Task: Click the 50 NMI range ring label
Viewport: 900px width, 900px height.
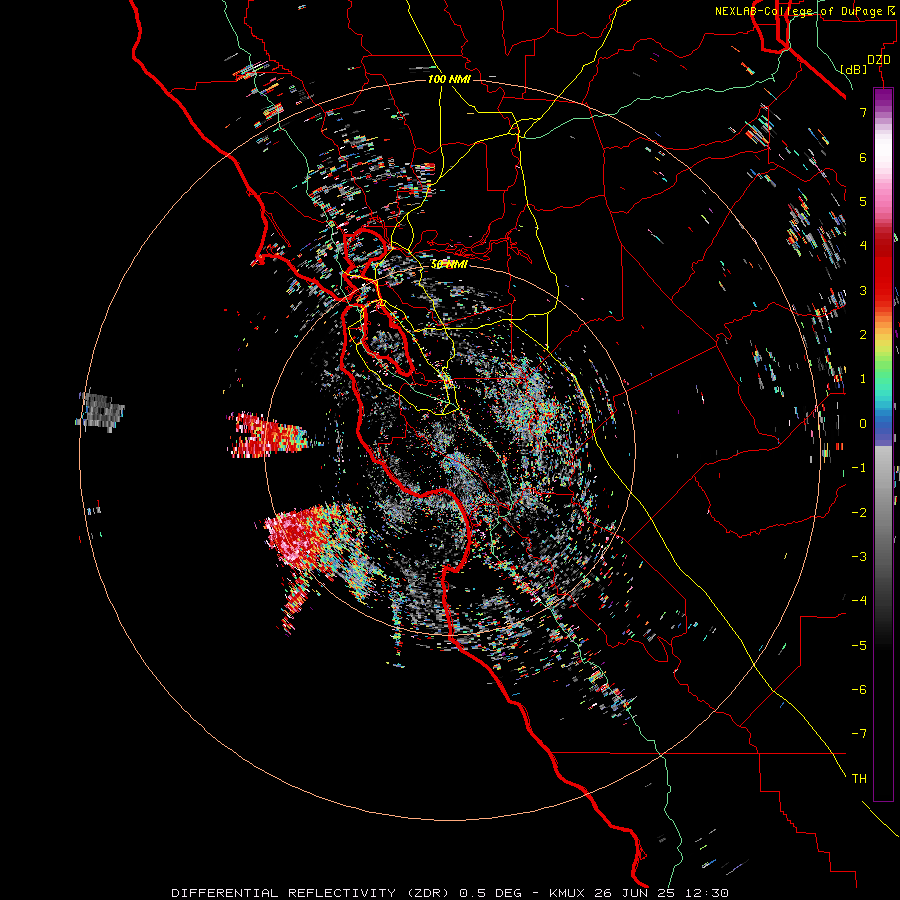Action: 449,264
